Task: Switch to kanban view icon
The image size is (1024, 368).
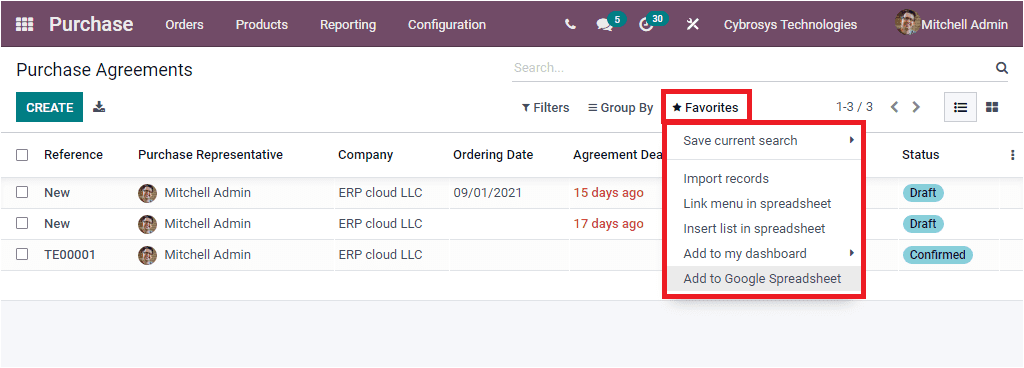Action: coord(992,107)
